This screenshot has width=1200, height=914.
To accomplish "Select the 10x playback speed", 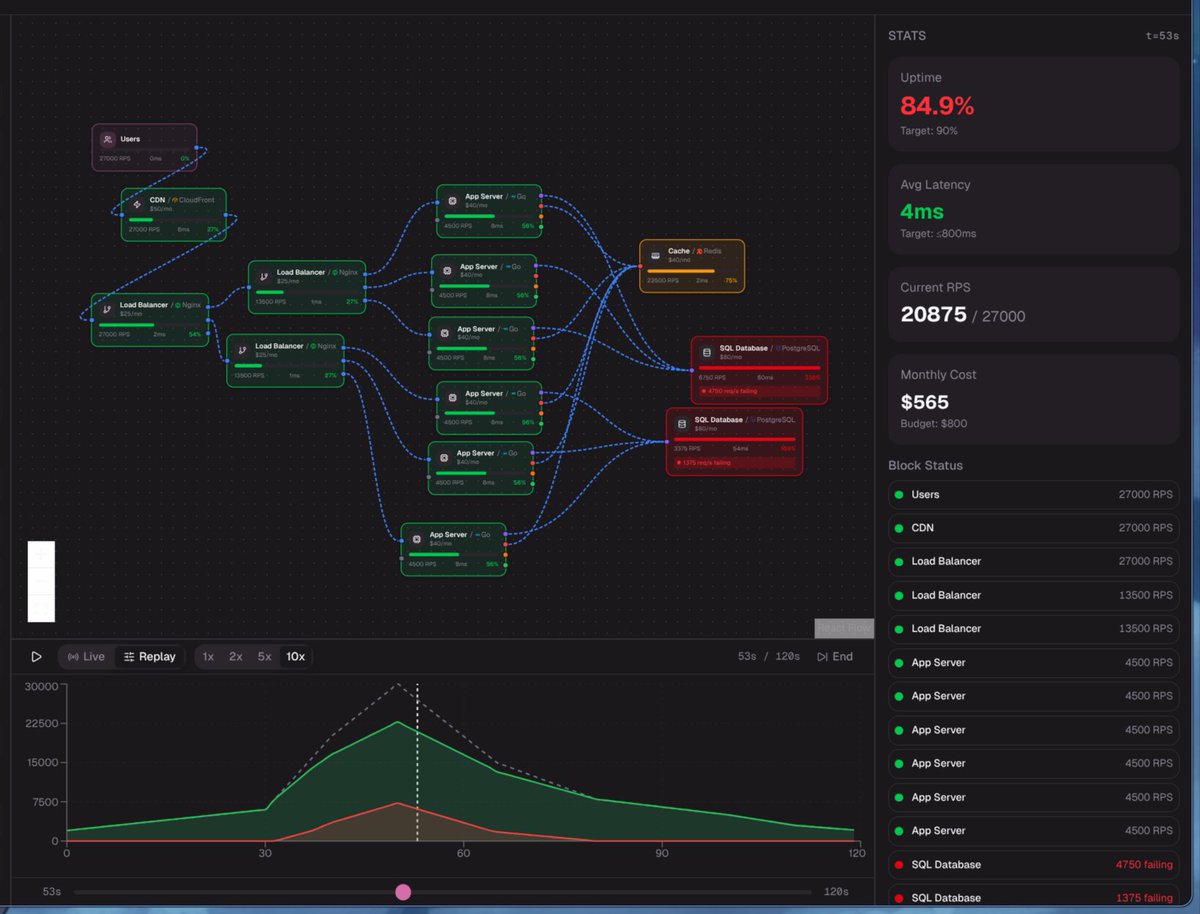I will coord(296,657).
